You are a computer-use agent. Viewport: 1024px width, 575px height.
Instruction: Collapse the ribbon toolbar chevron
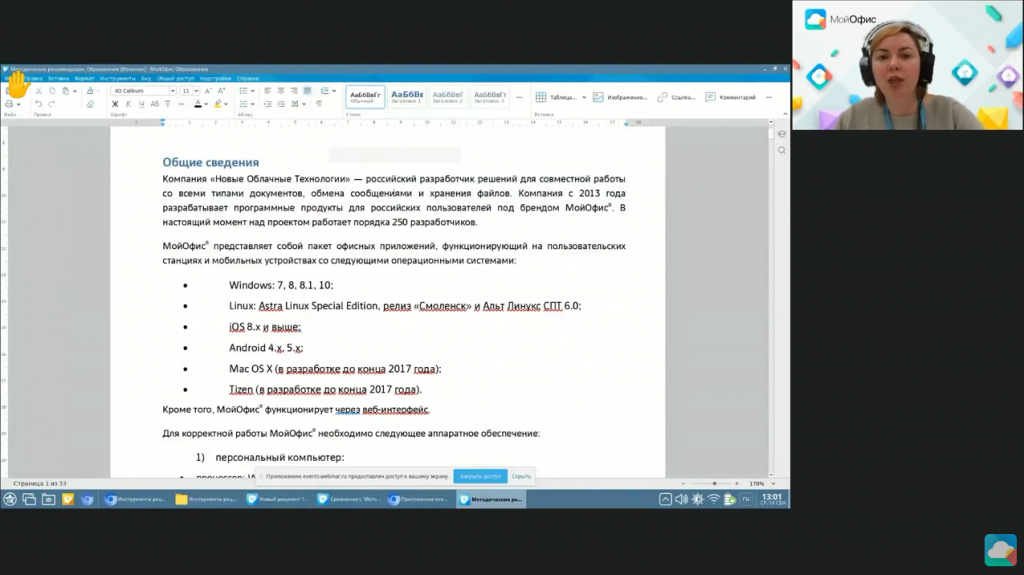[785, 114]
